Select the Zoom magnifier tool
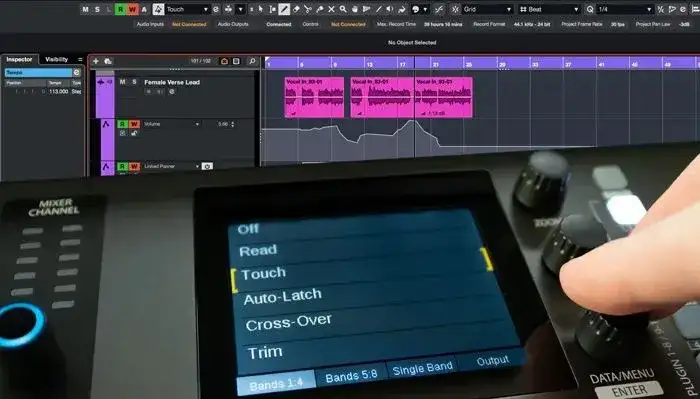 point(343,9)
